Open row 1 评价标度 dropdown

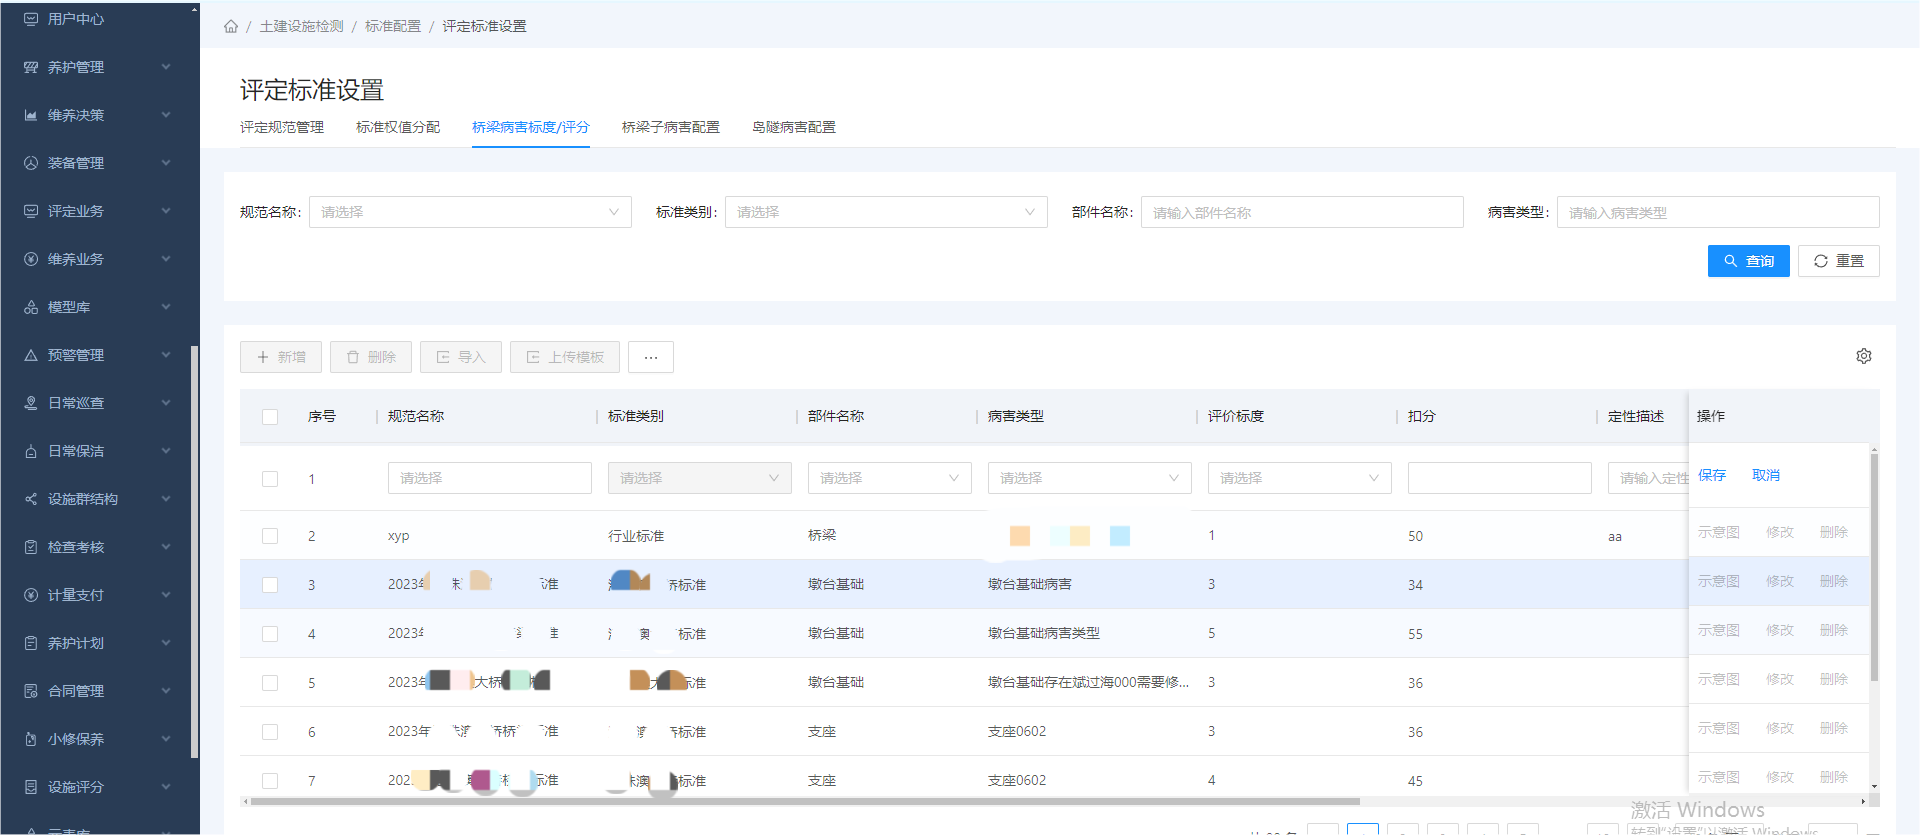(x=1300, y=478)
